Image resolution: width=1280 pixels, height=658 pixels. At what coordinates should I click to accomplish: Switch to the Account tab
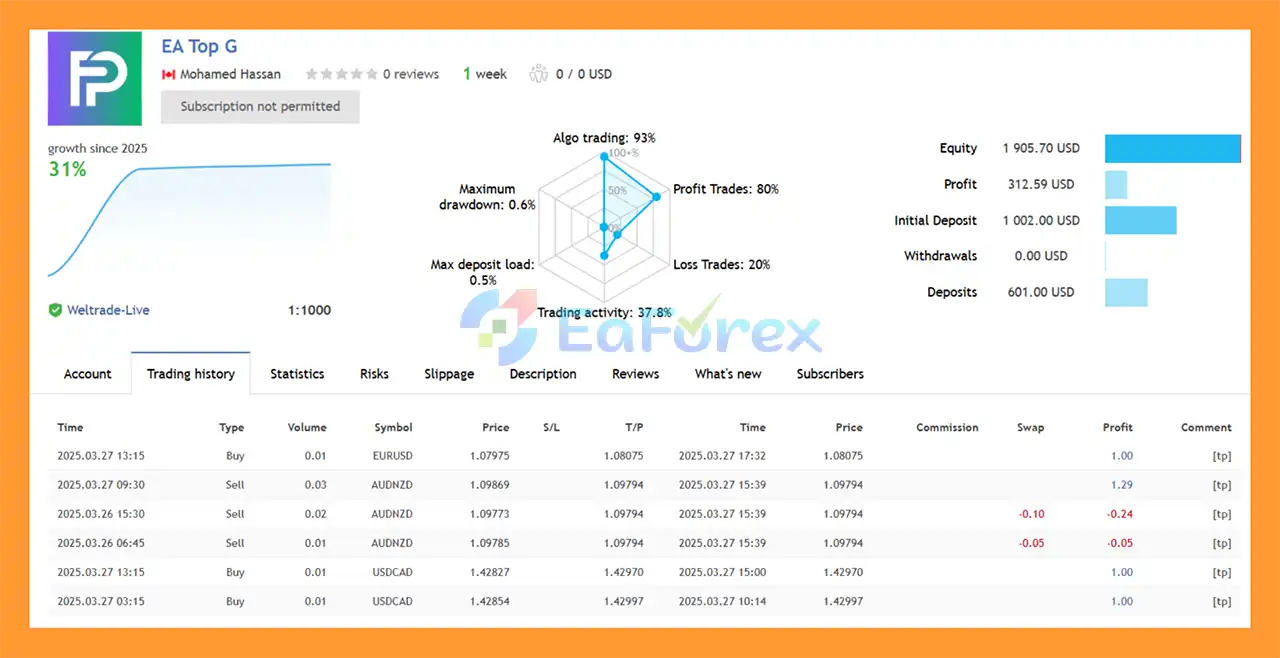[88, 374]
